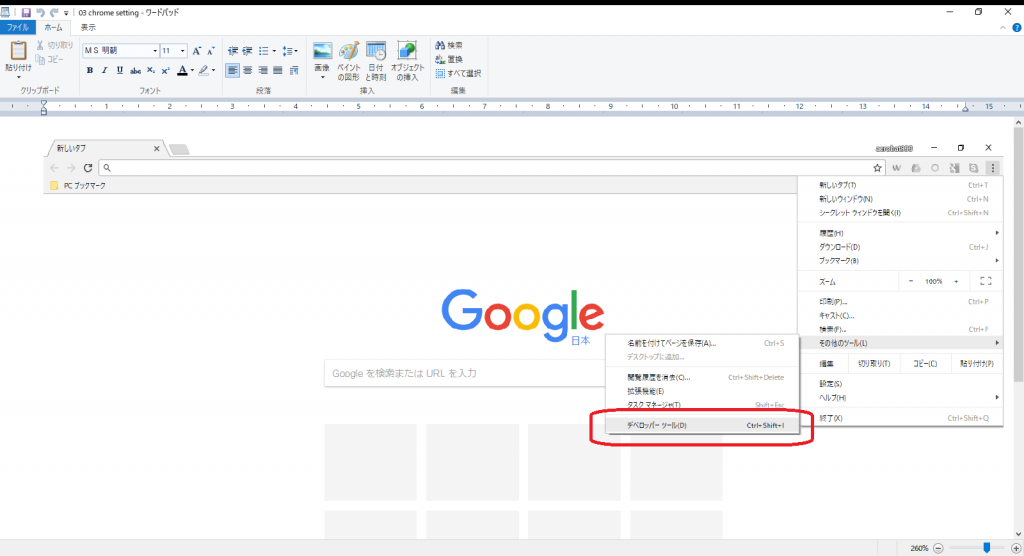Toggle italic formatting

[104, 70]
